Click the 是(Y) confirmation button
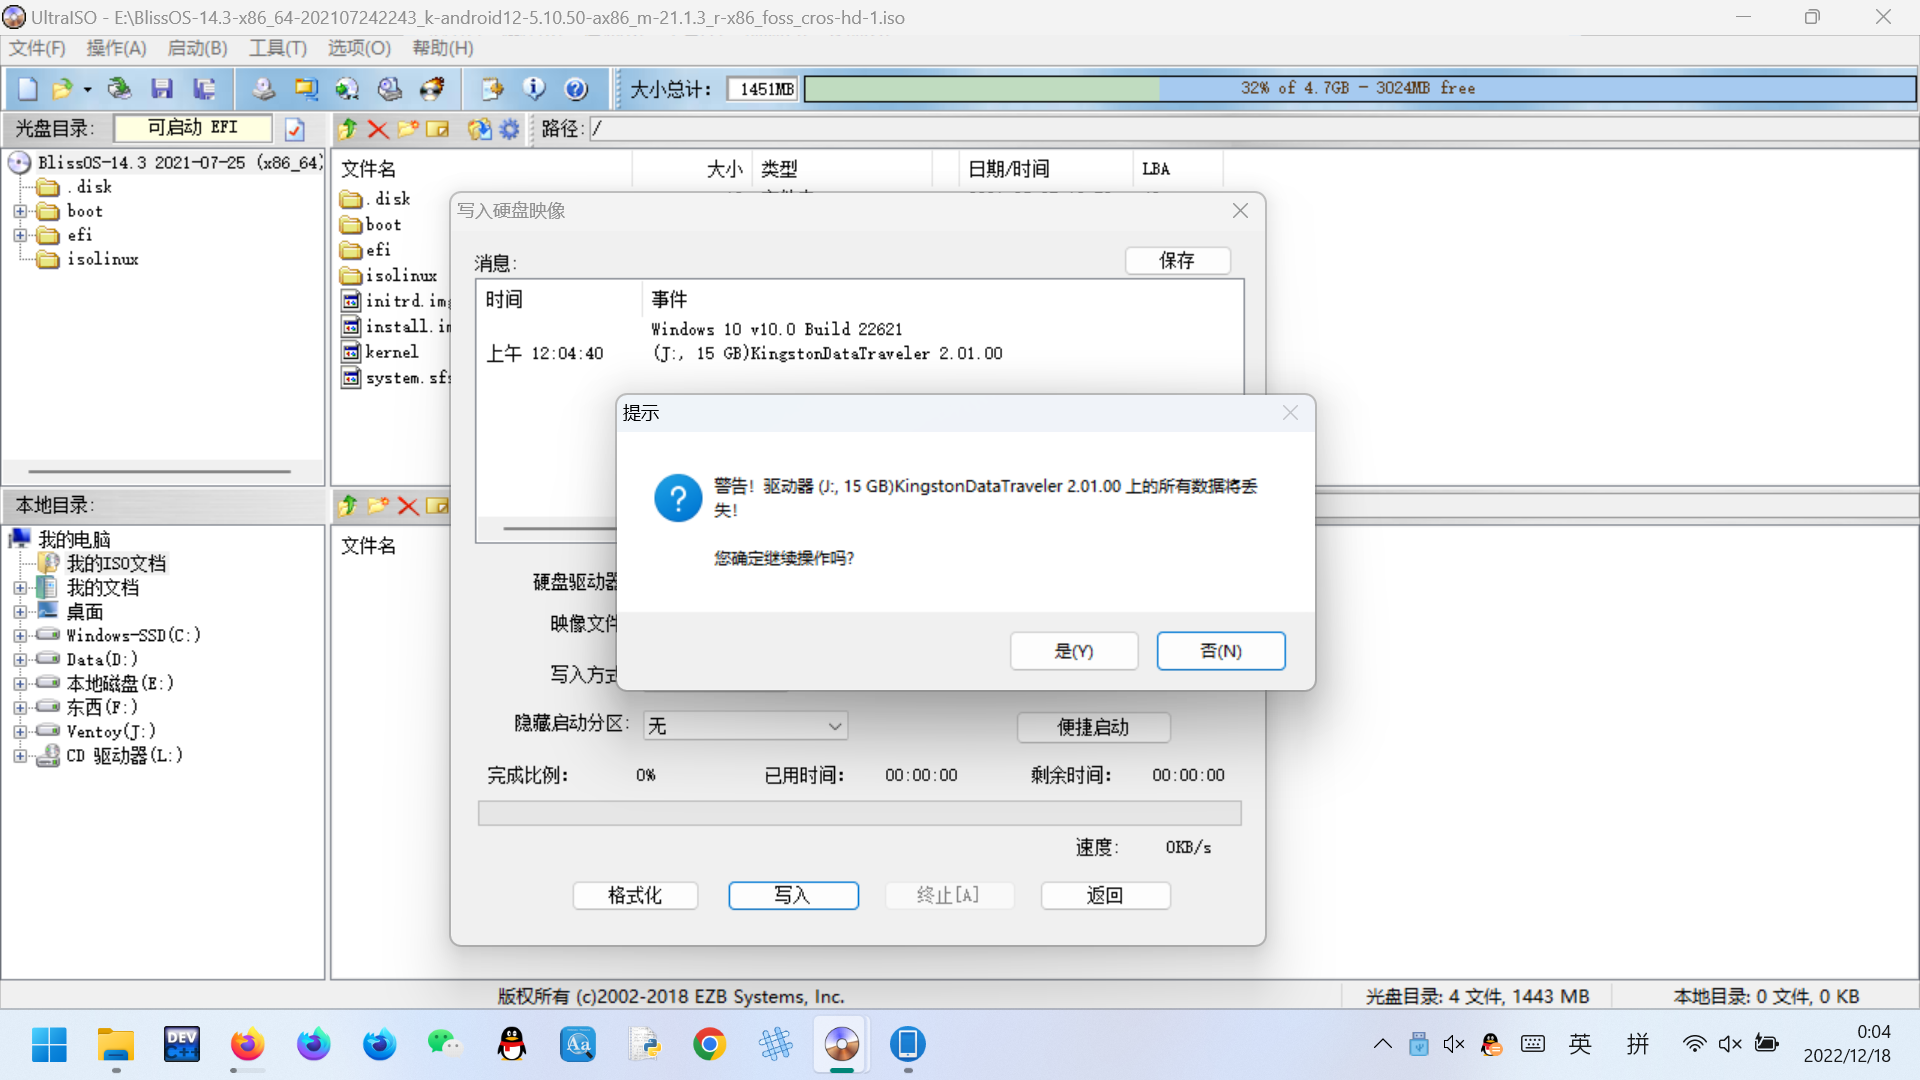Viewport: 1920px width, 1080px height. [1073, 651]
